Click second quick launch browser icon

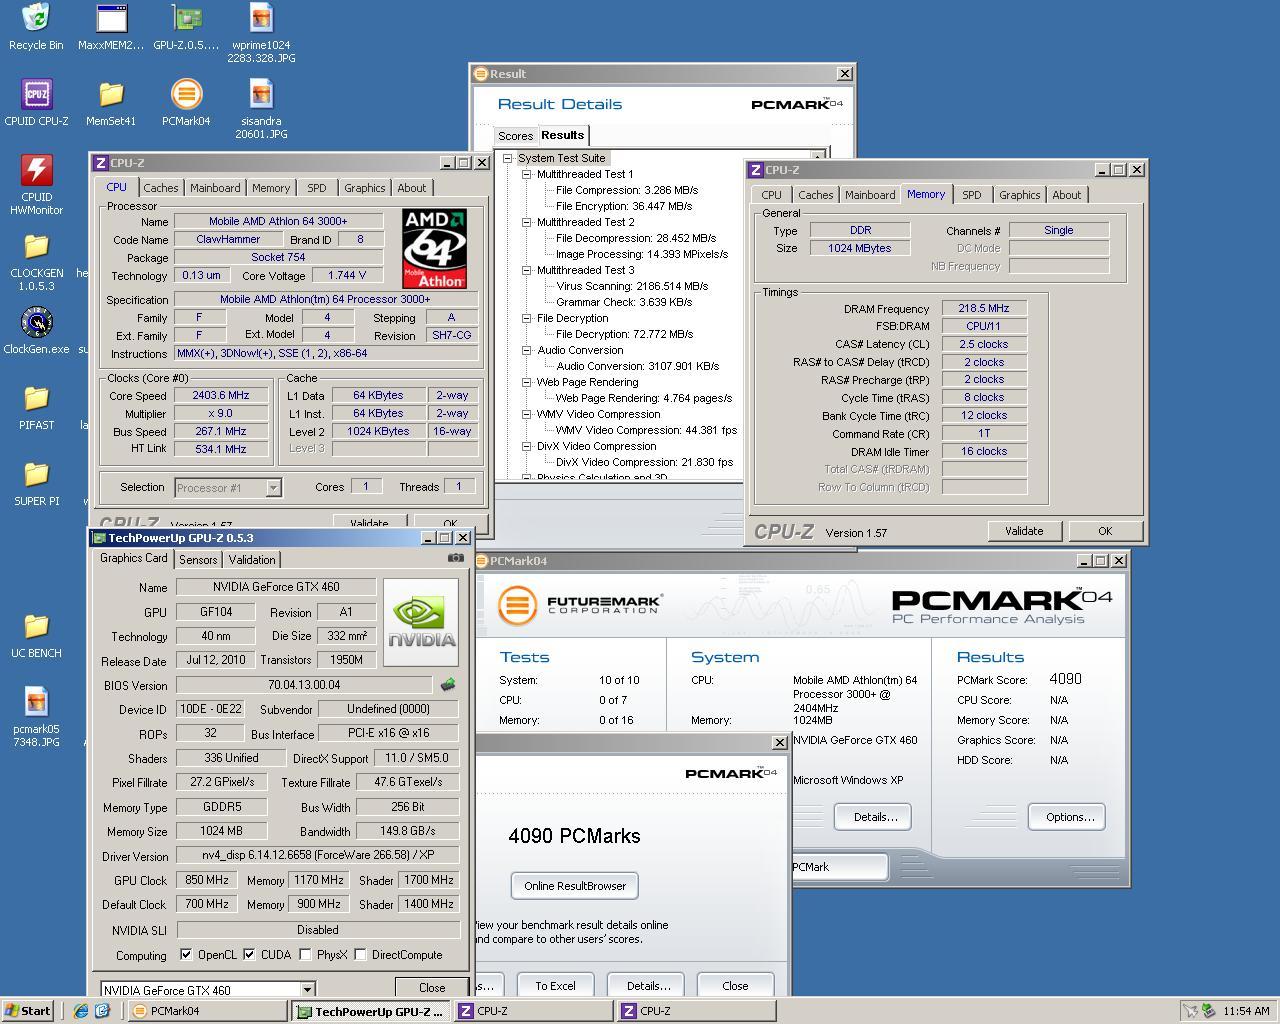click(101, 1011)
